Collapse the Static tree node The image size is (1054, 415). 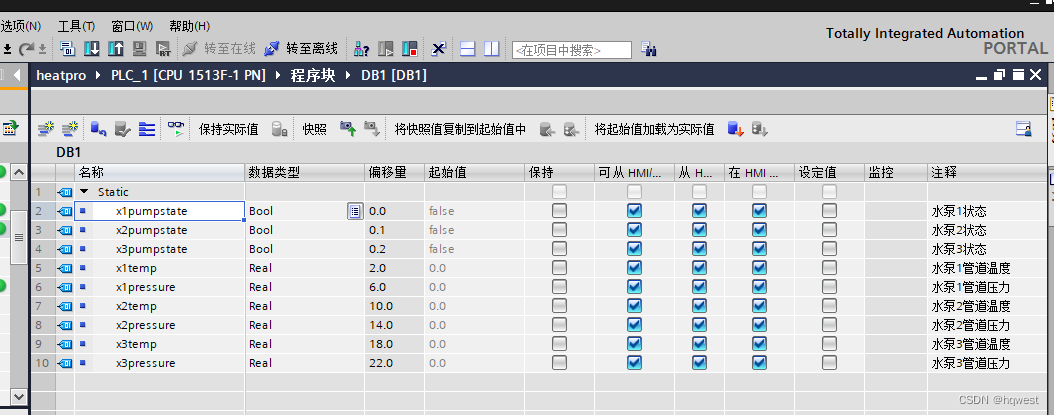pos(84,192)
